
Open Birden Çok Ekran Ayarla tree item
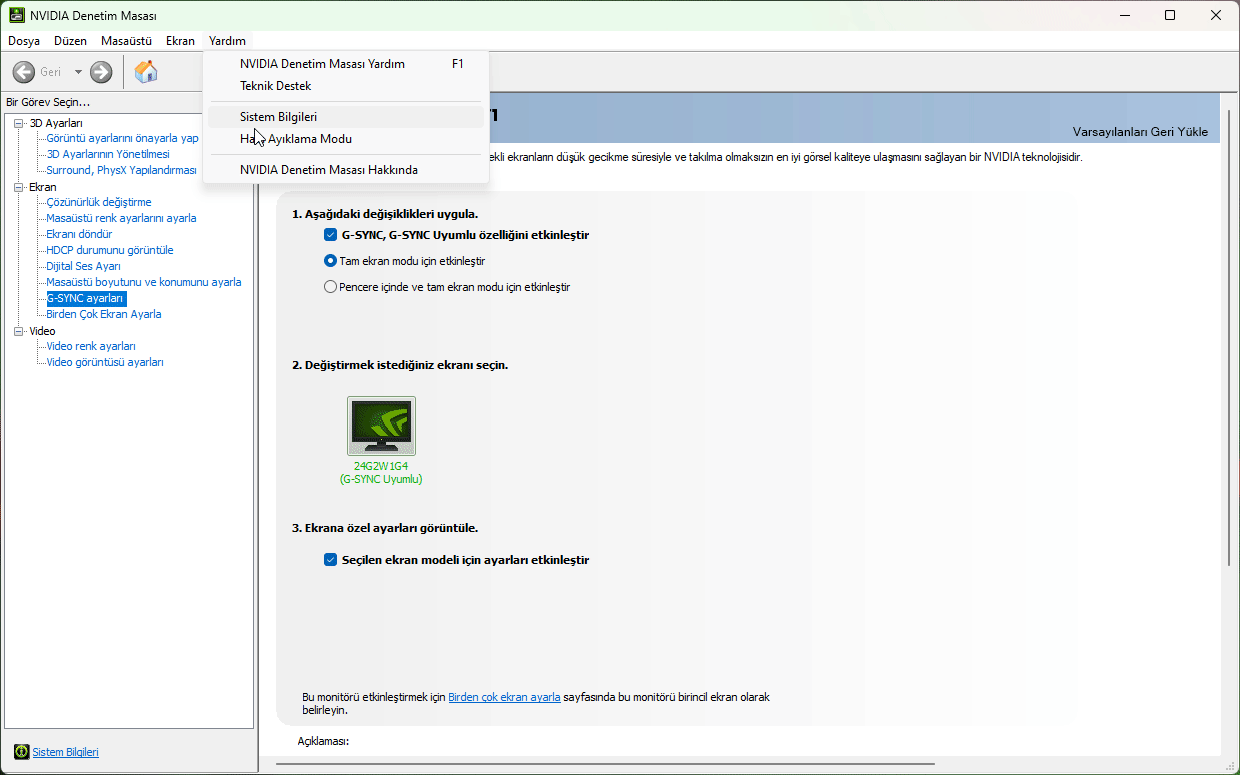coord(104,314)
